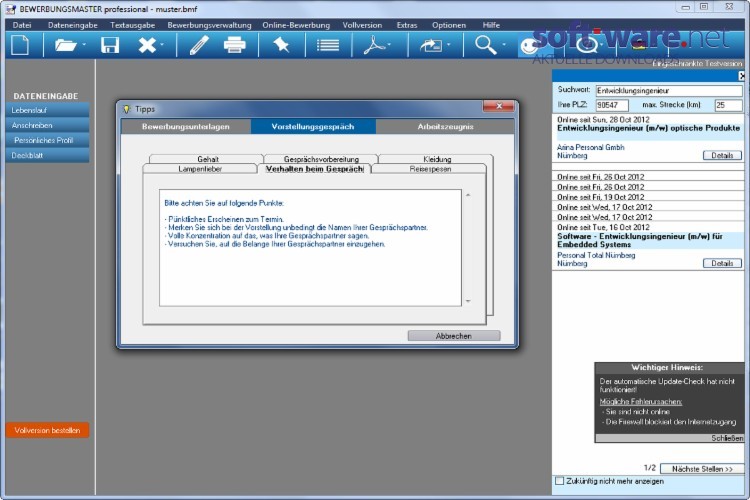Close the job search side panel
This screenshot has height=500, width=750.
point(741,76)
